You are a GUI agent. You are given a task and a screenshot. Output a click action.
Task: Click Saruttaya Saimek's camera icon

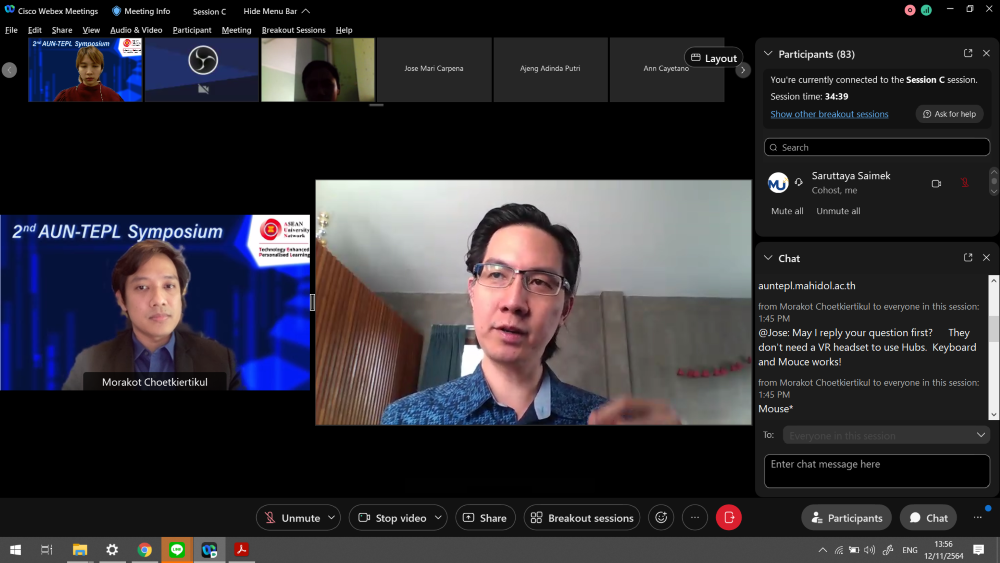937,183
